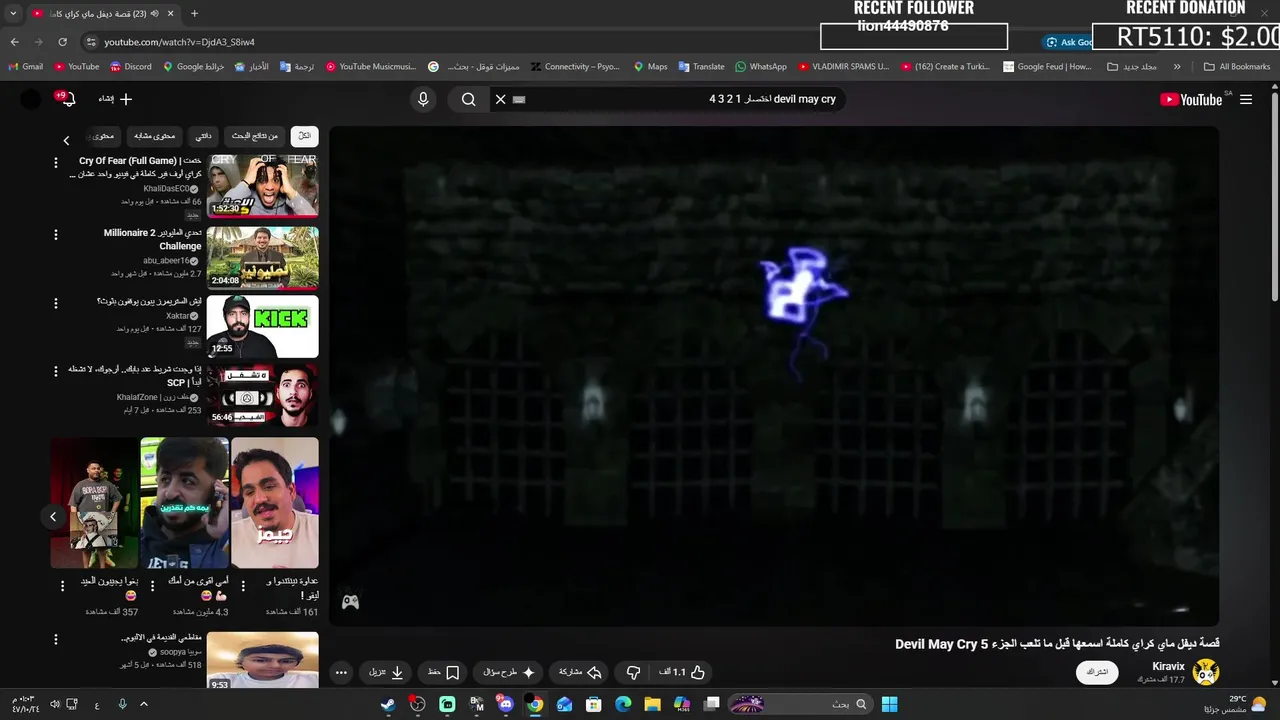This screenshot has height=720, width=1280.
Task: Open the account avatar menu
Action: coord(31,99)
